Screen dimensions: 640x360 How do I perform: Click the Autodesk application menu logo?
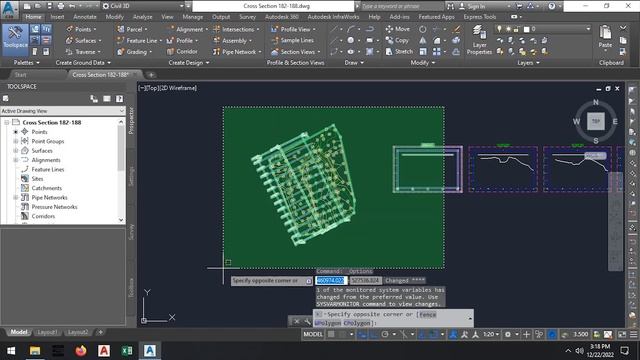click(x=9, y=9)
